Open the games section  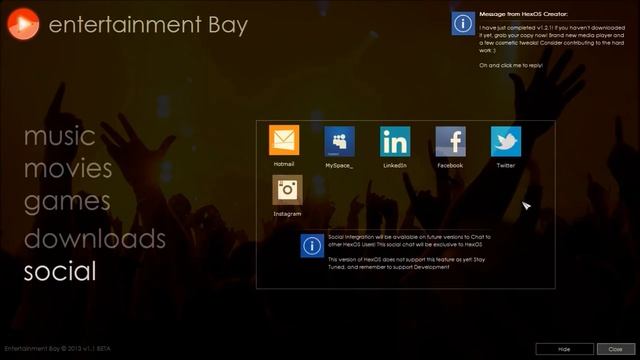coord(67,202)
